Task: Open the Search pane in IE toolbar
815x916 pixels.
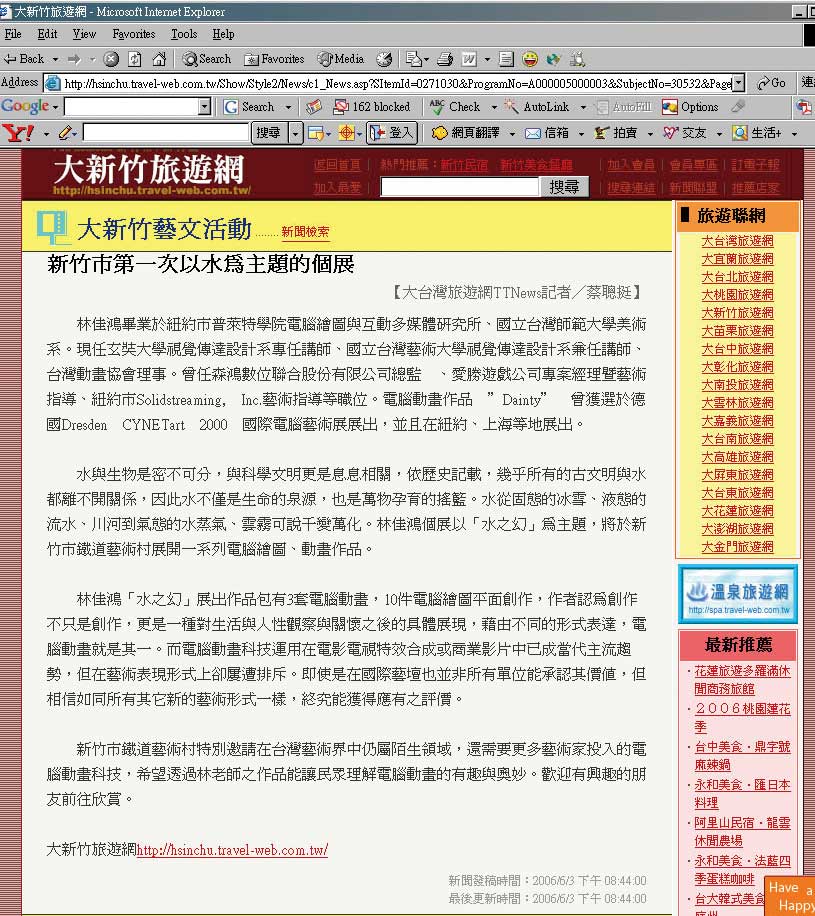Action: pos(206,59)
